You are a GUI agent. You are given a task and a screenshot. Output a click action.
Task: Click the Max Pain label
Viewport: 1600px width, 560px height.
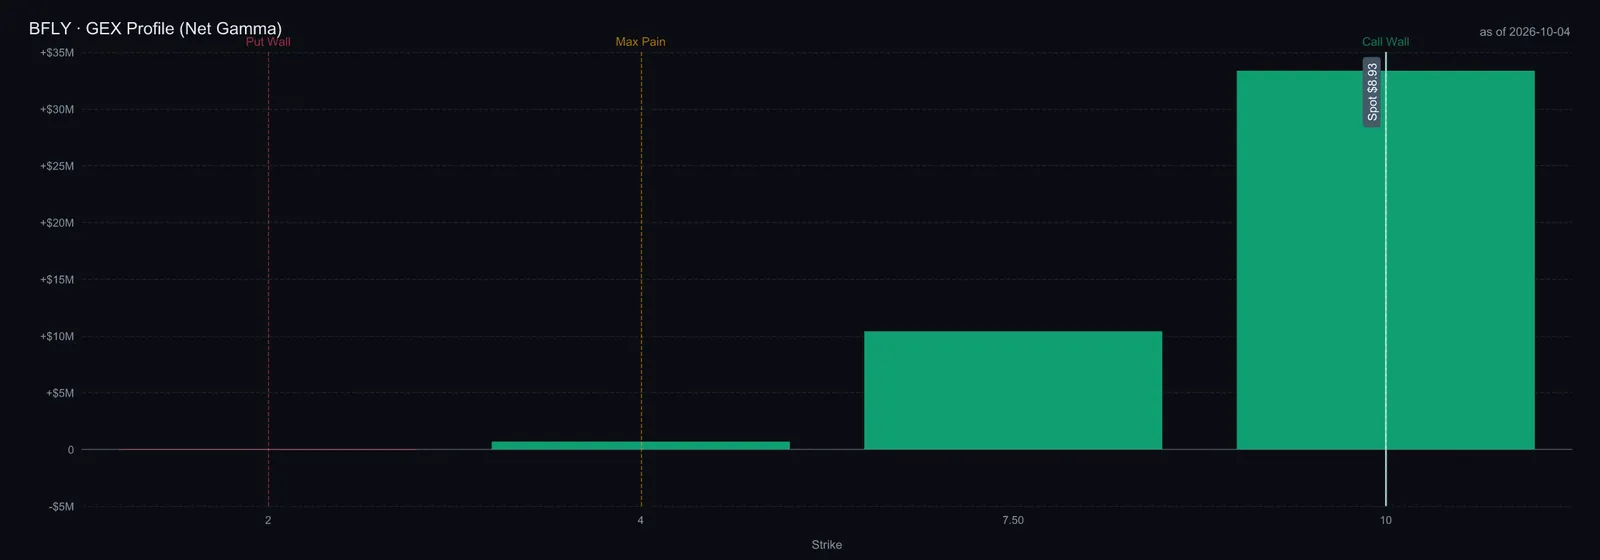(x=640, y=42)
